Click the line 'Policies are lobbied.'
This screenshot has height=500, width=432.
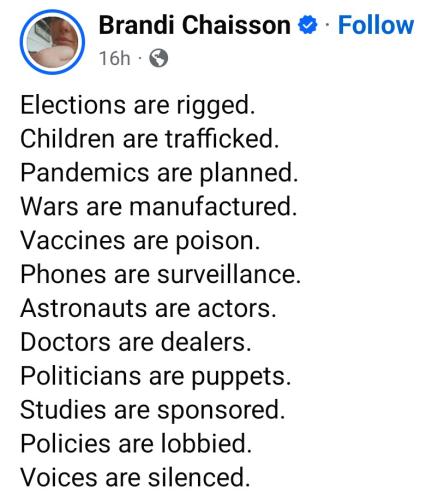136,444
